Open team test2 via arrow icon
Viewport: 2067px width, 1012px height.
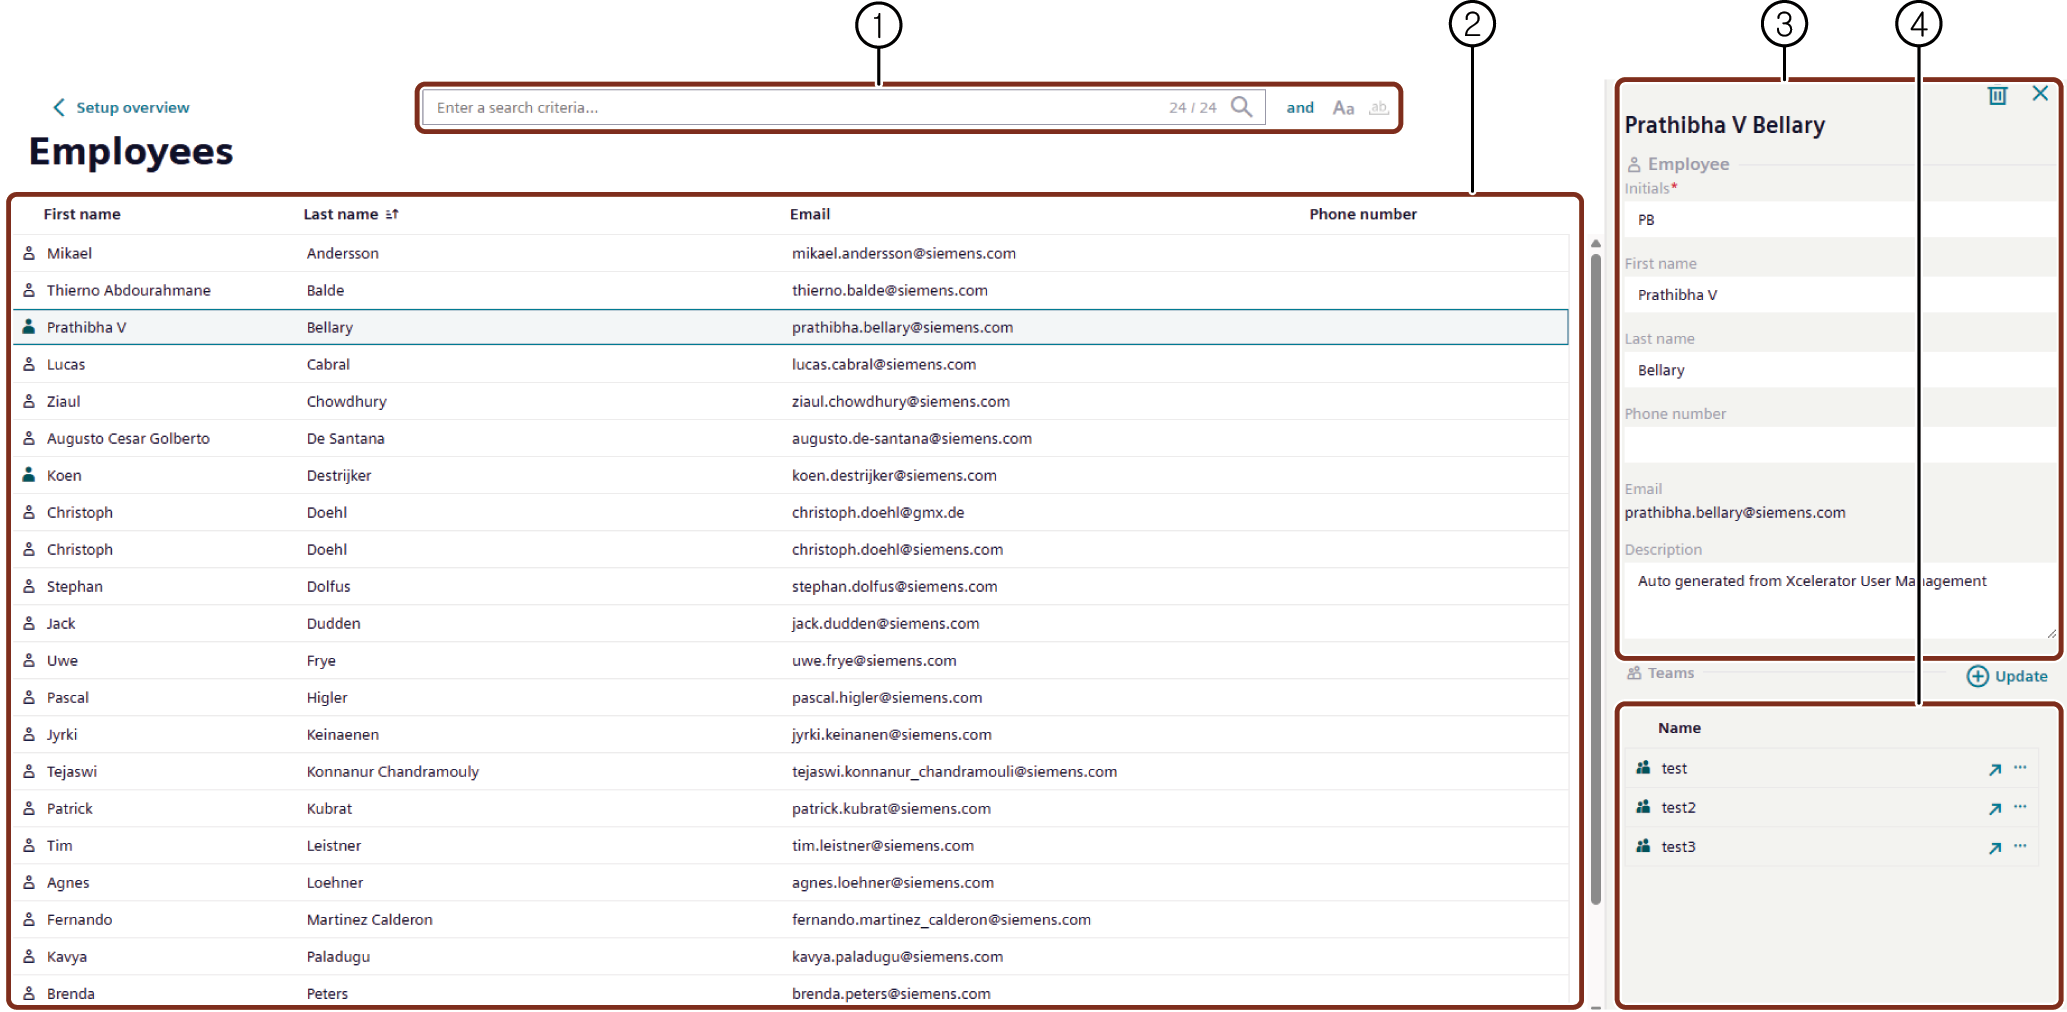pos(1994,808)
